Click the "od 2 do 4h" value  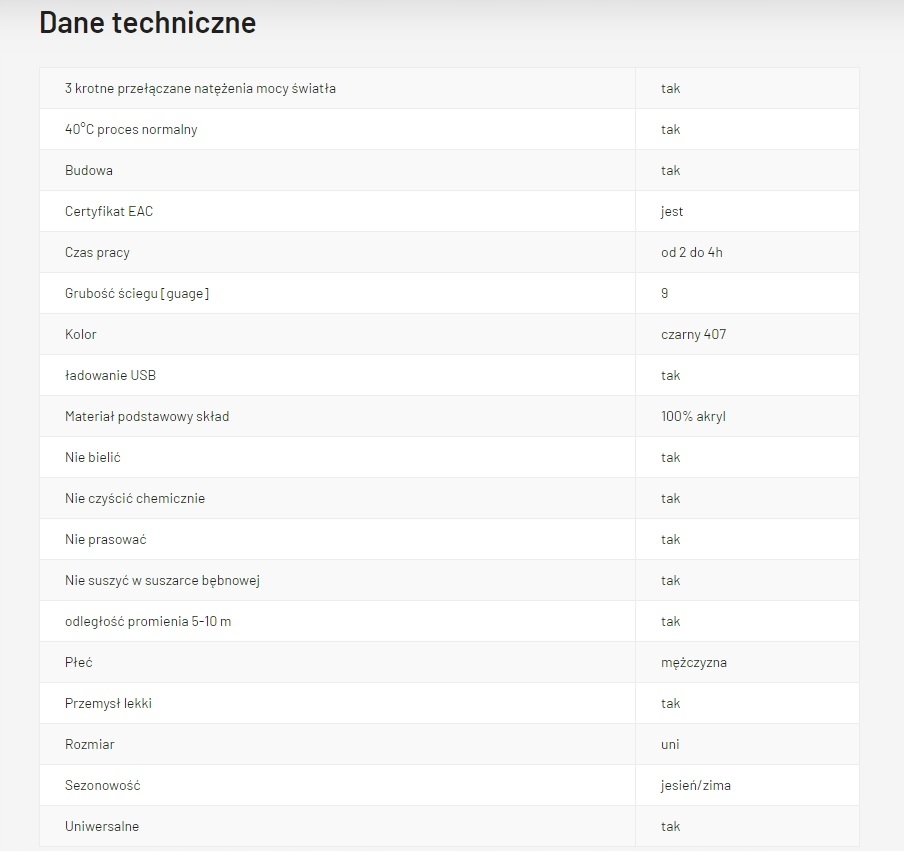tap(691, 253)
